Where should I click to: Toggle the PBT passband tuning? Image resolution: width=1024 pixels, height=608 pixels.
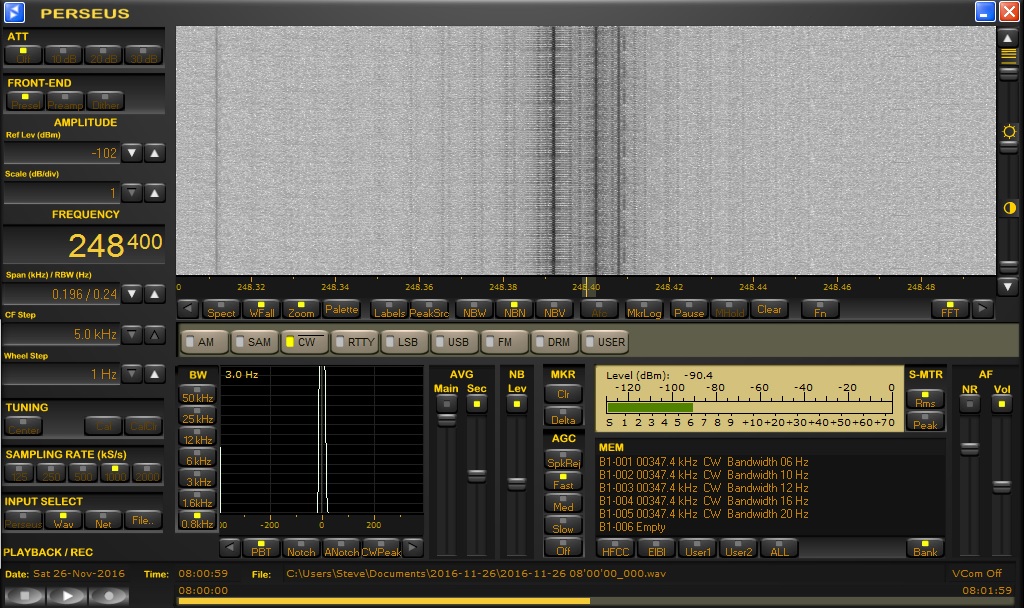pos(261,547)
